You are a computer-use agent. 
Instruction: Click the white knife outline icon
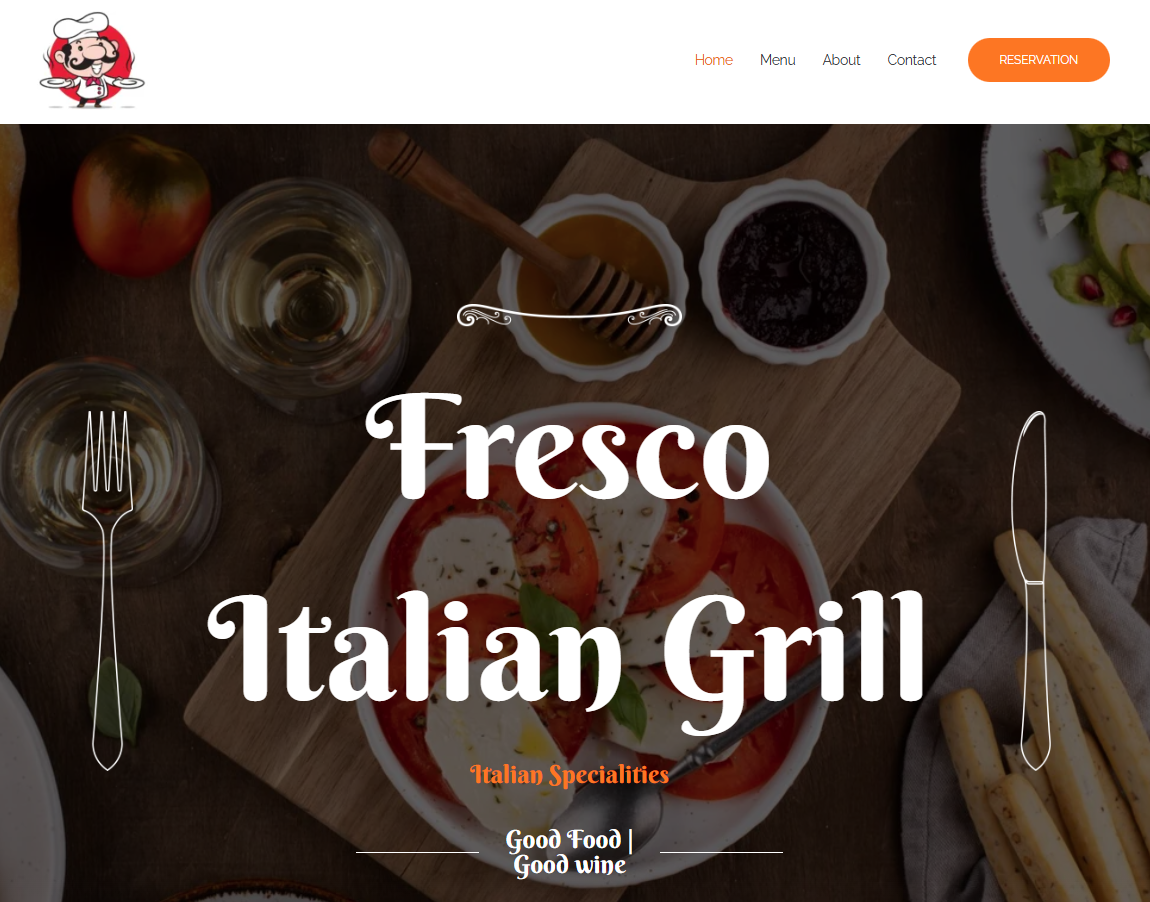tap(1032, 590)
